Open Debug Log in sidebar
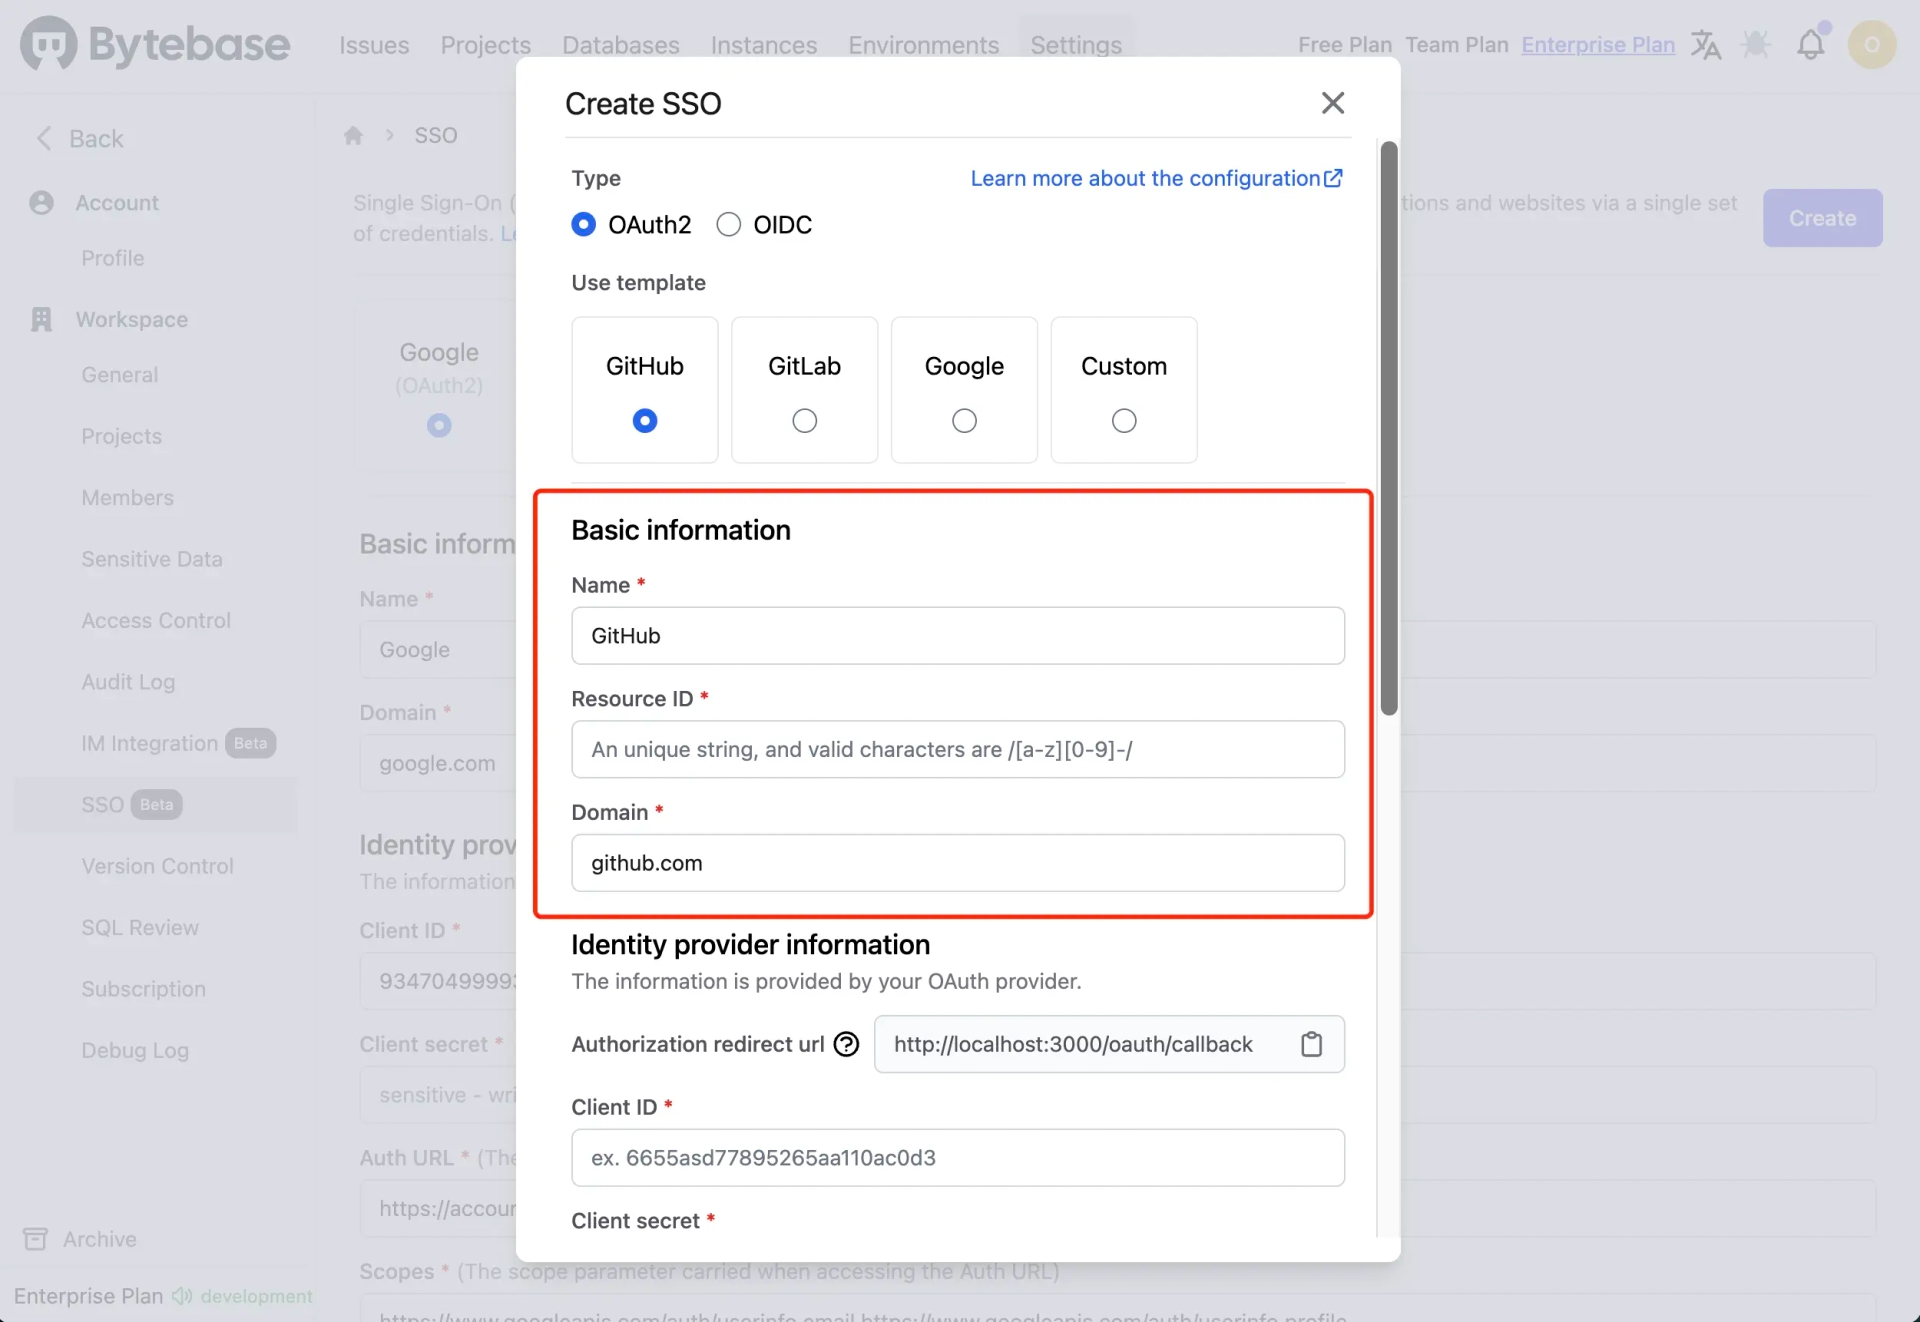 coord(135,1050)
